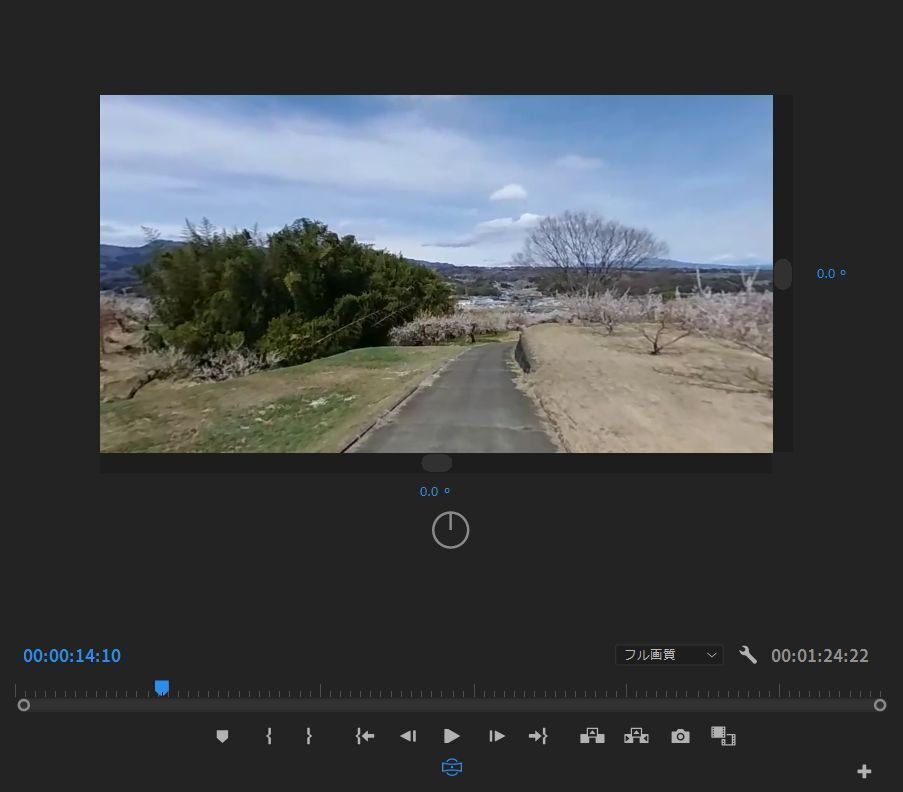Click the Extract button
903x792 pixels.
(x=636, y=736)
